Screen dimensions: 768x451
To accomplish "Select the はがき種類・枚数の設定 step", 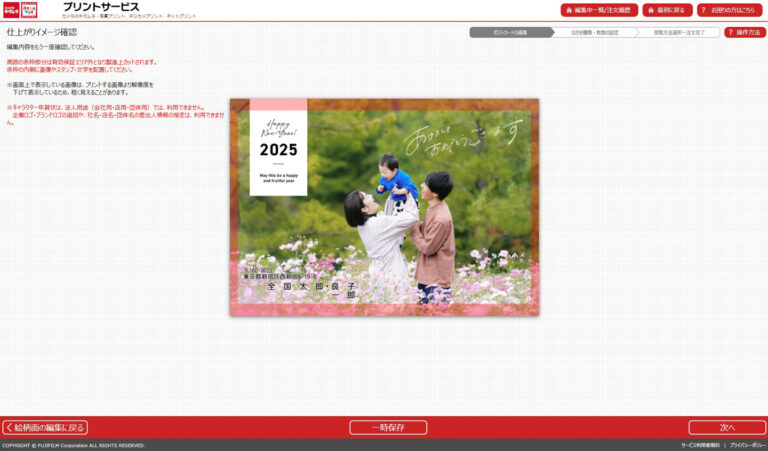I will [594, 32].
